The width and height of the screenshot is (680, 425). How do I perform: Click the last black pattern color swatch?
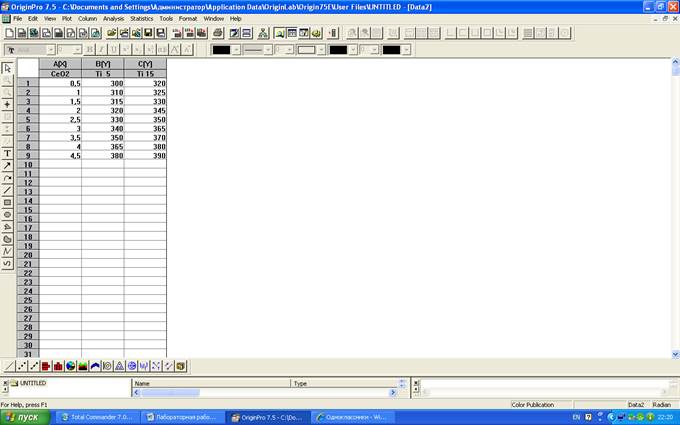391,50
